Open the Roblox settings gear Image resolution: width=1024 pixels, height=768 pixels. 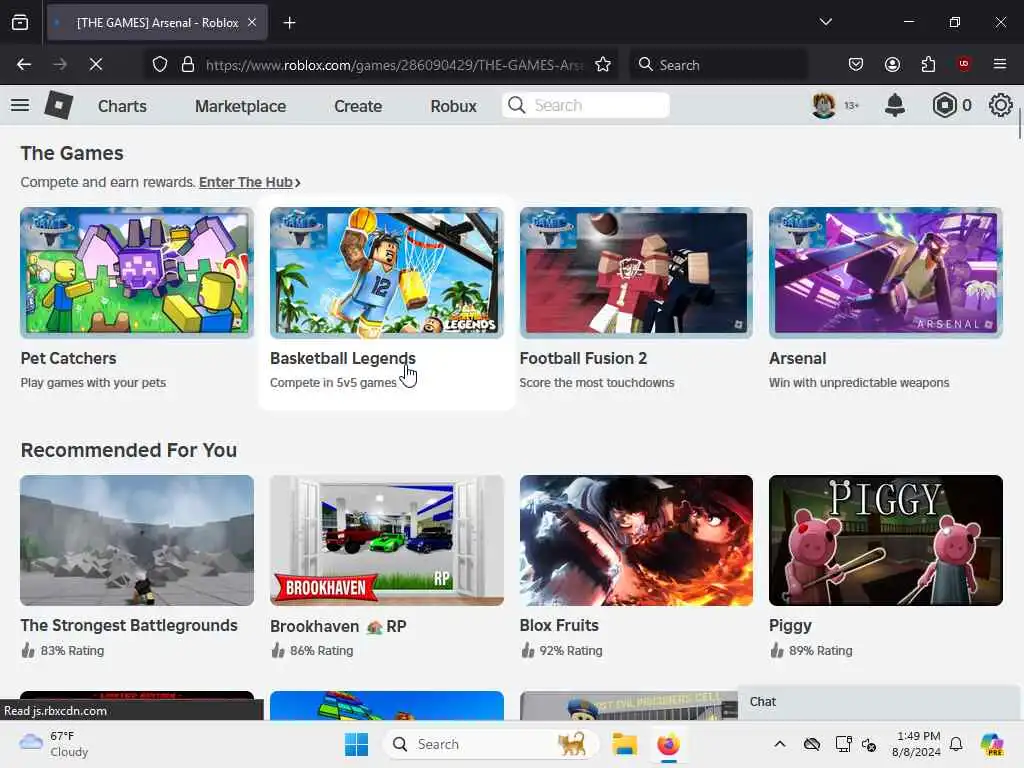pyautogui.click(x=1000, y=105)
